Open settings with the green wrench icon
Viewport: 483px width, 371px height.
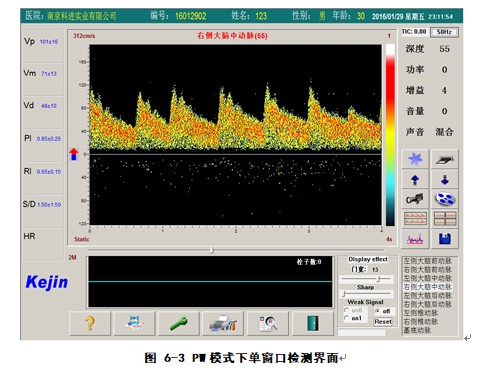[x=179, y=323]
